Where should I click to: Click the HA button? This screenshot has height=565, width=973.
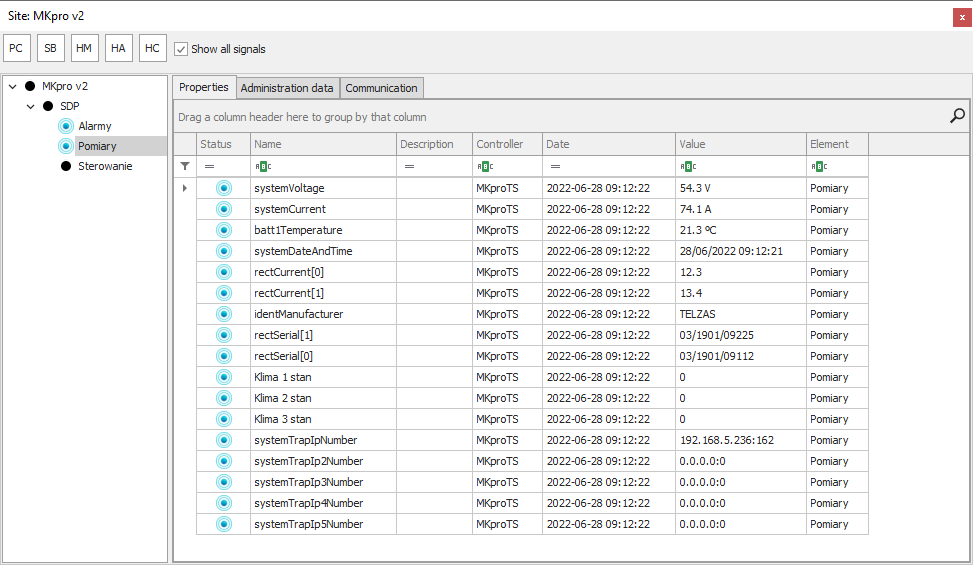119,48
